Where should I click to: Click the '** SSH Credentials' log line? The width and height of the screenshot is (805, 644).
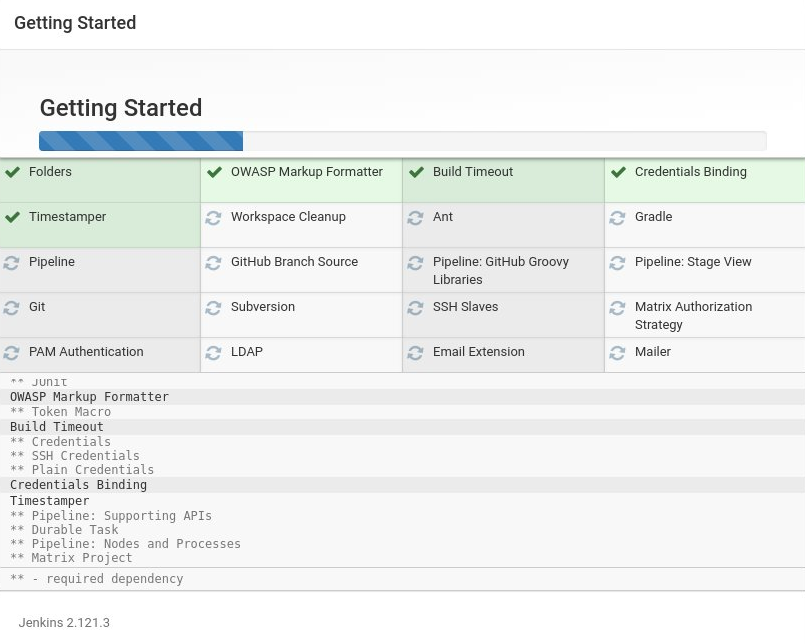tap(75, 456)
